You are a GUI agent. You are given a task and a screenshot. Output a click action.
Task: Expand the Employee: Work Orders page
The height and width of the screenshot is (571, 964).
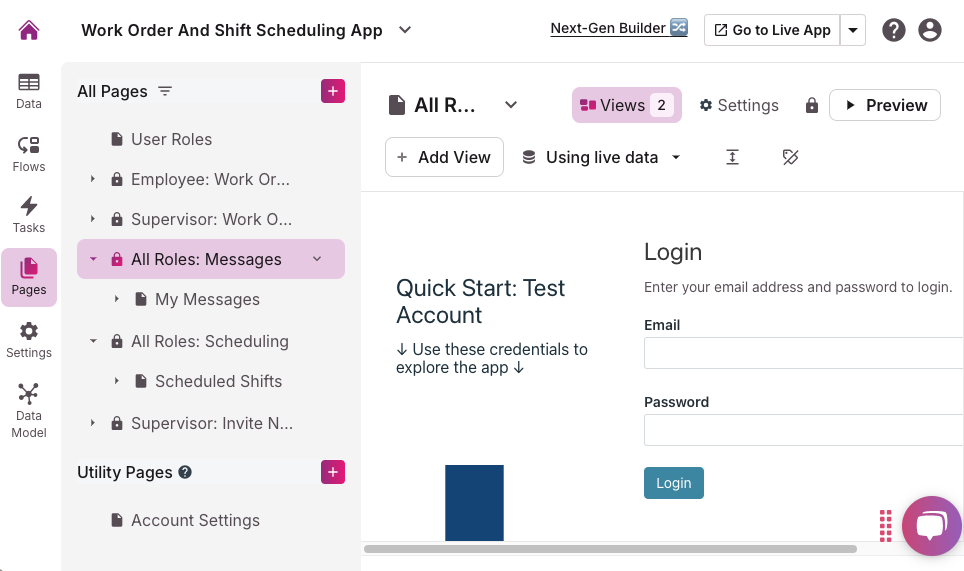click(x=93, y=179)
